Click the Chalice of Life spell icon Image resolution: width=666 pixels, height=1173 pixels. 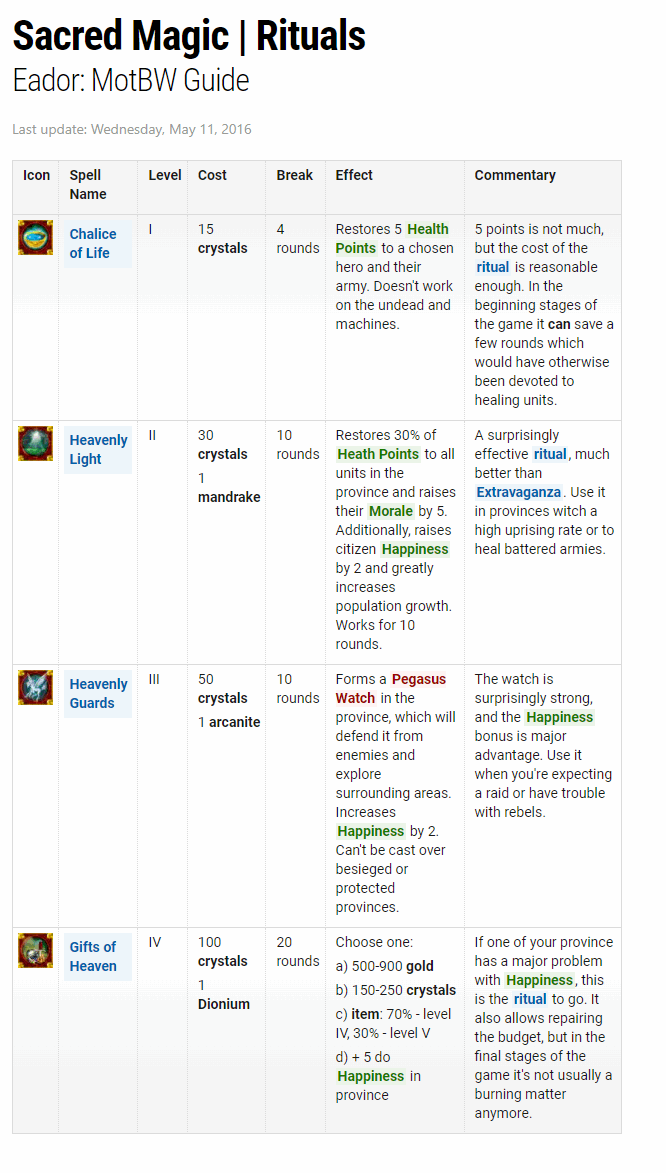(x=35, y=238)
